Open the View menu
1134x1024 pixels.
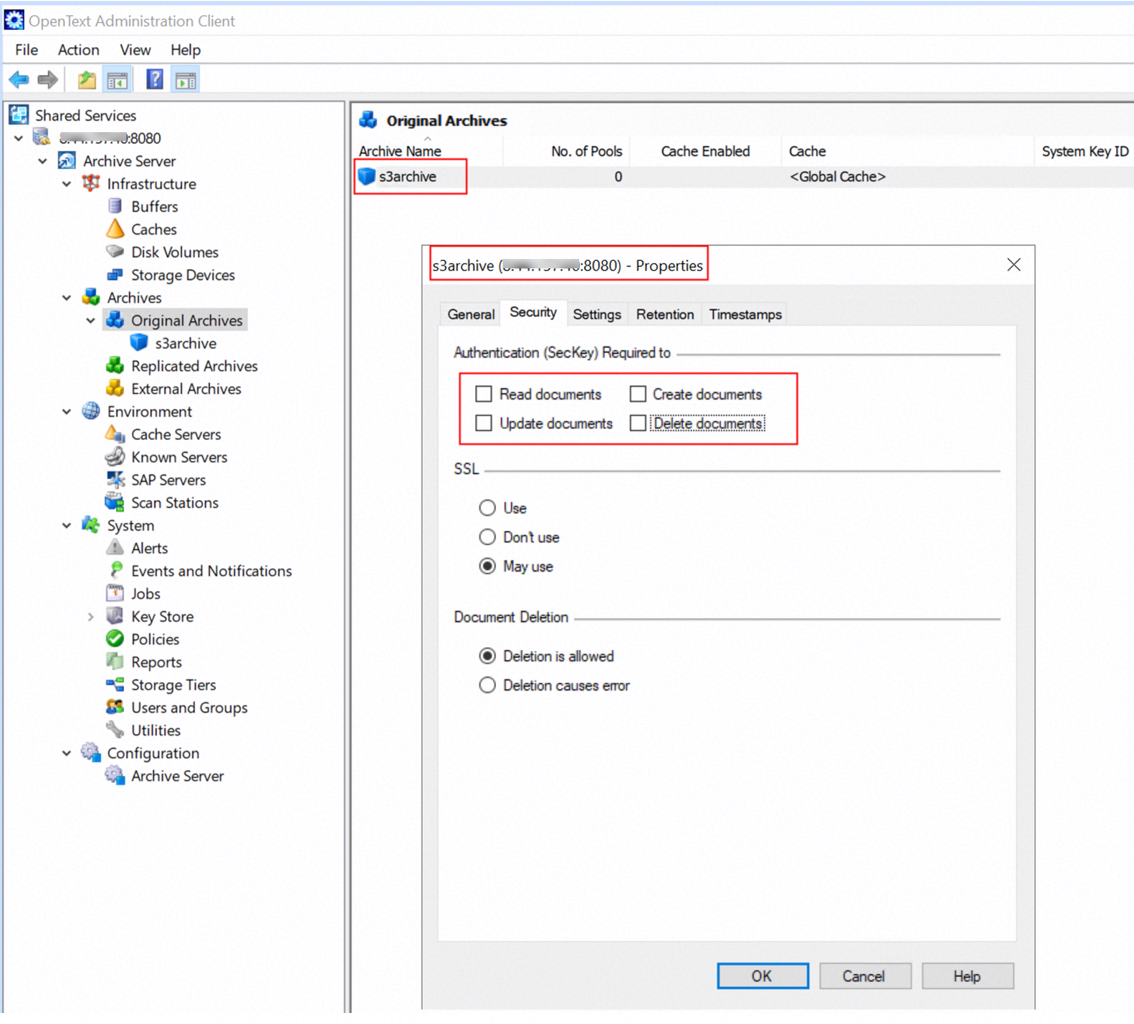pos(135,50)
